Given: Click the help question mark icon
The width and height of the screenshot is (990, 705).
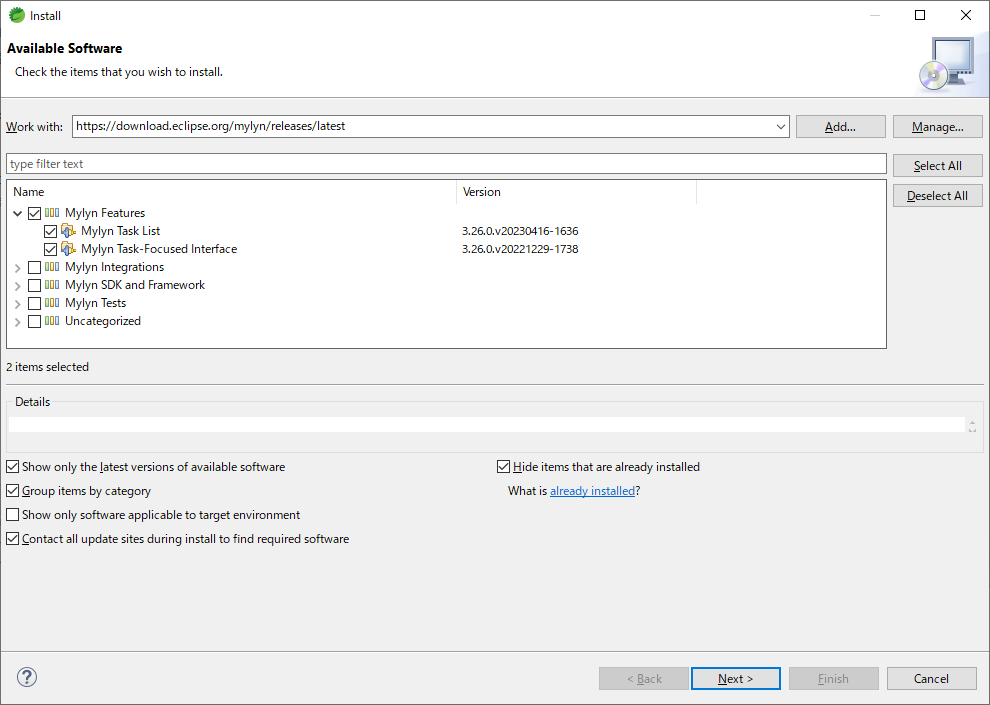Looking at the screenshot, I should 27,678.
